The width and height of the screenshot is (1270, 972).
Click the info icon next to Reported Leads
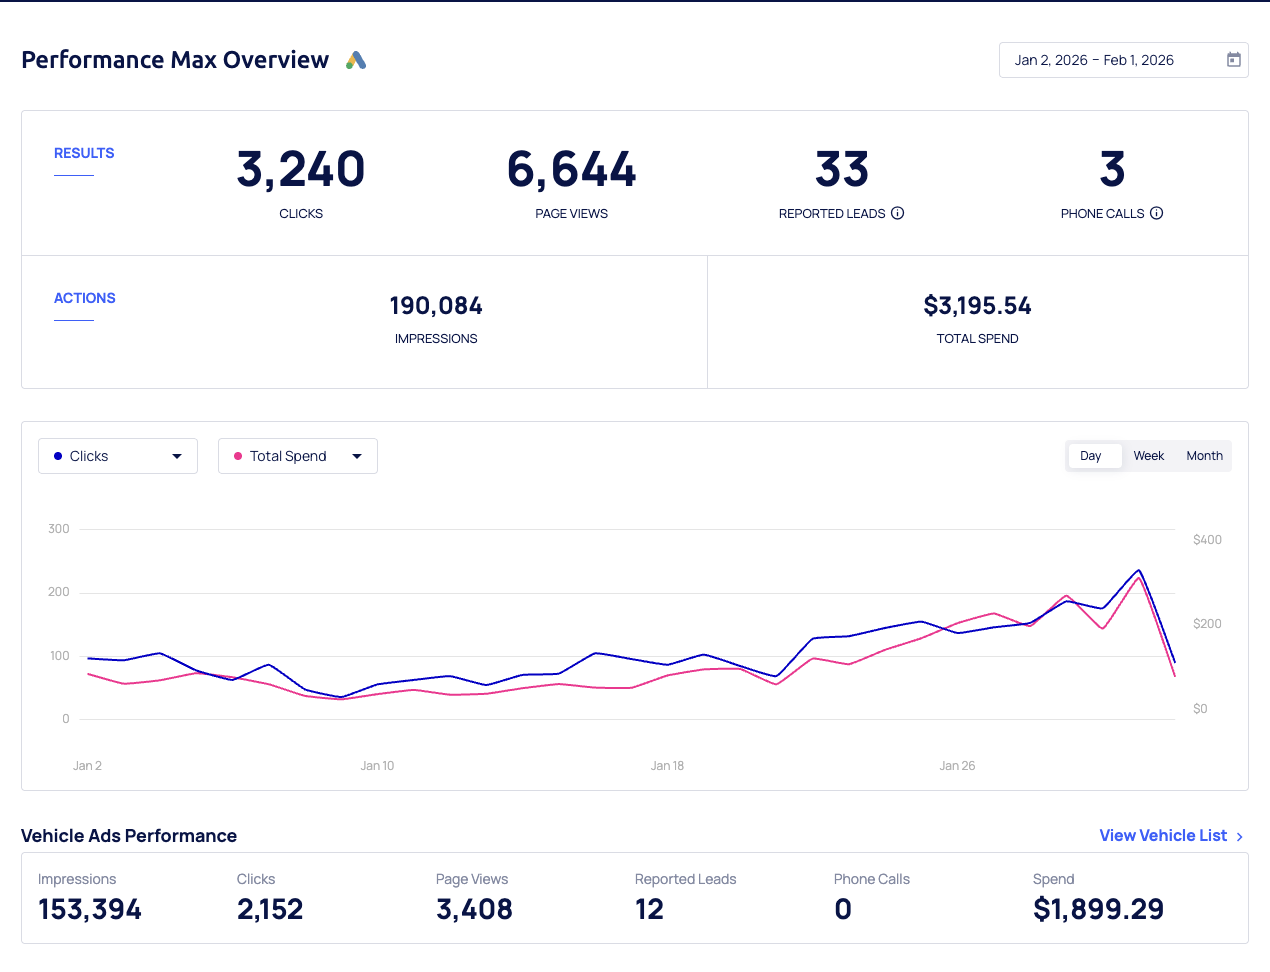(x=897, y=213)
